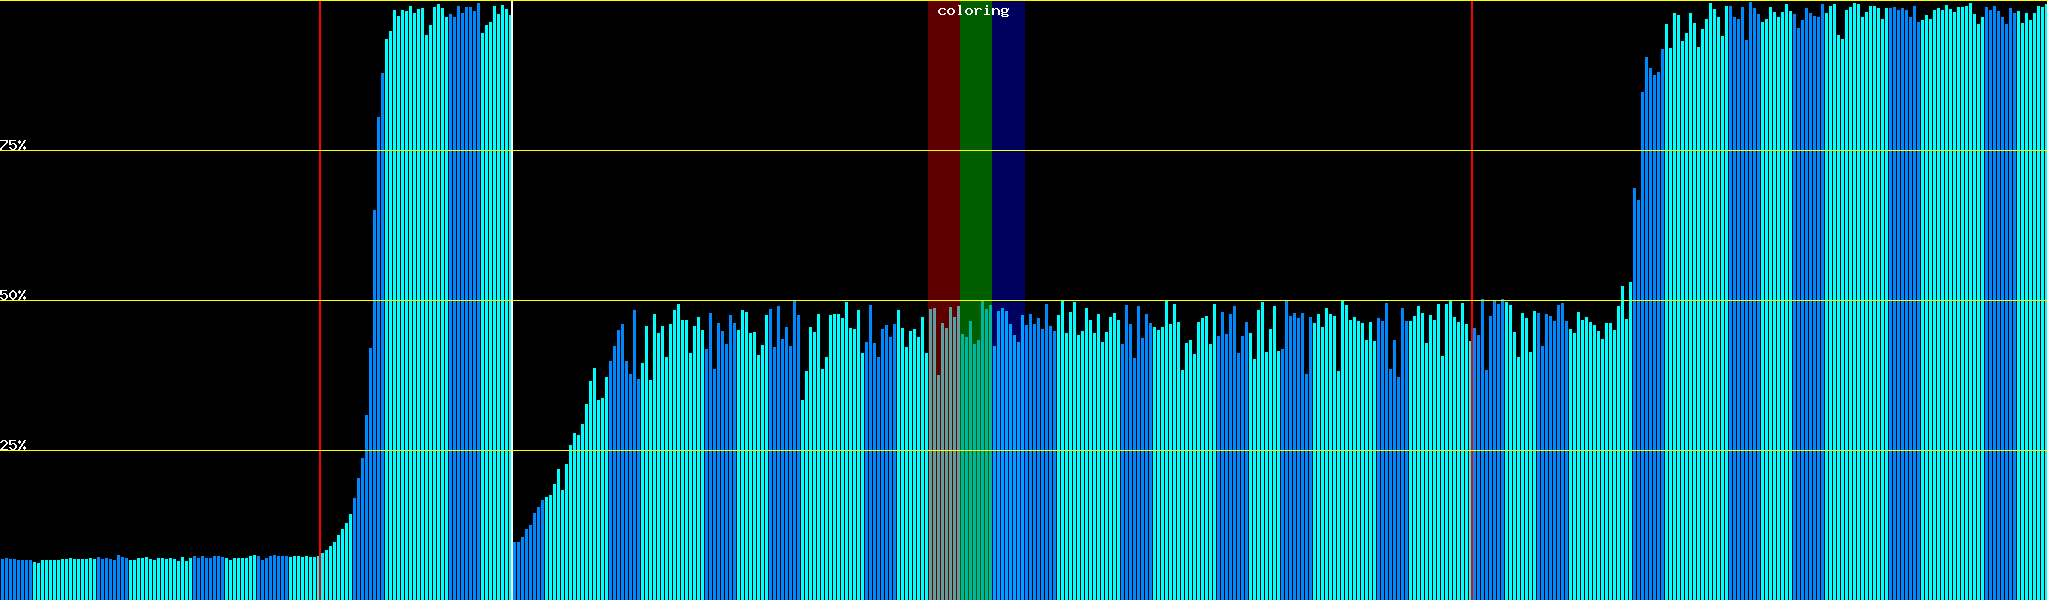The height and width of the screenshot is (600, 2048).
Task: Click the right red vertical marker line
Action: [x=1472, y=200]
